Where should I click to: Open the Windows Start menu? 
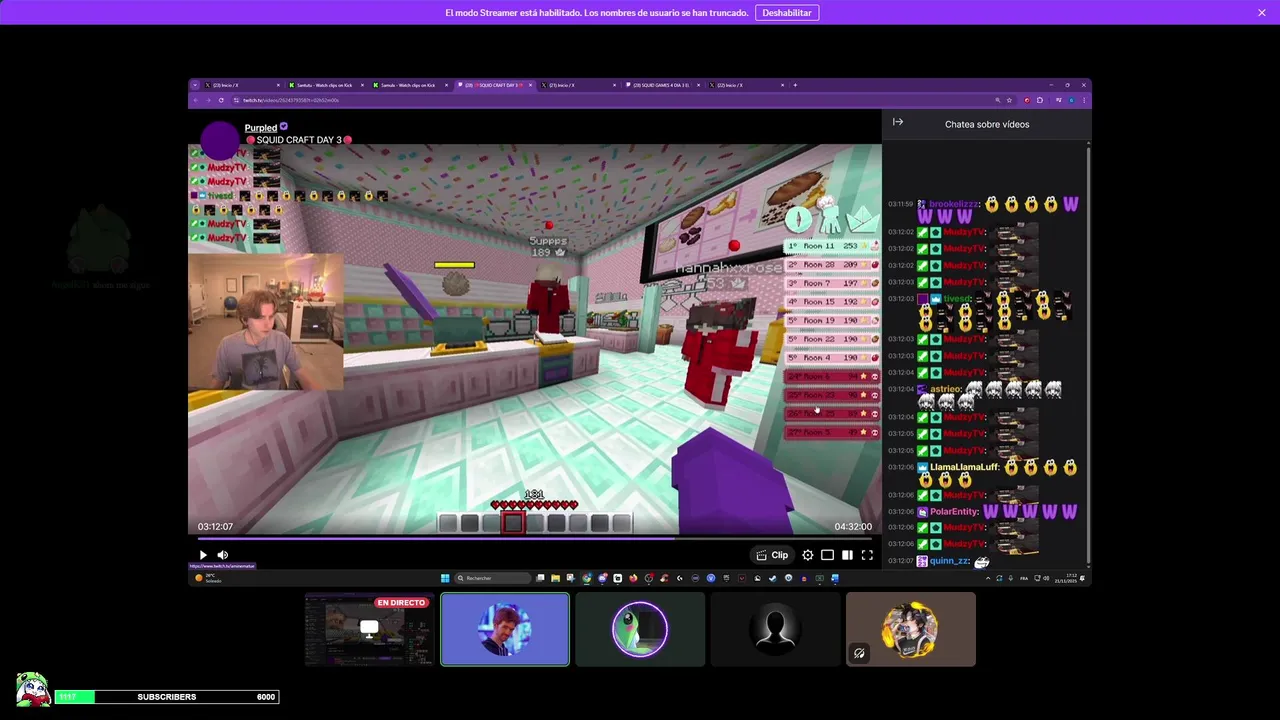(445, 578)
